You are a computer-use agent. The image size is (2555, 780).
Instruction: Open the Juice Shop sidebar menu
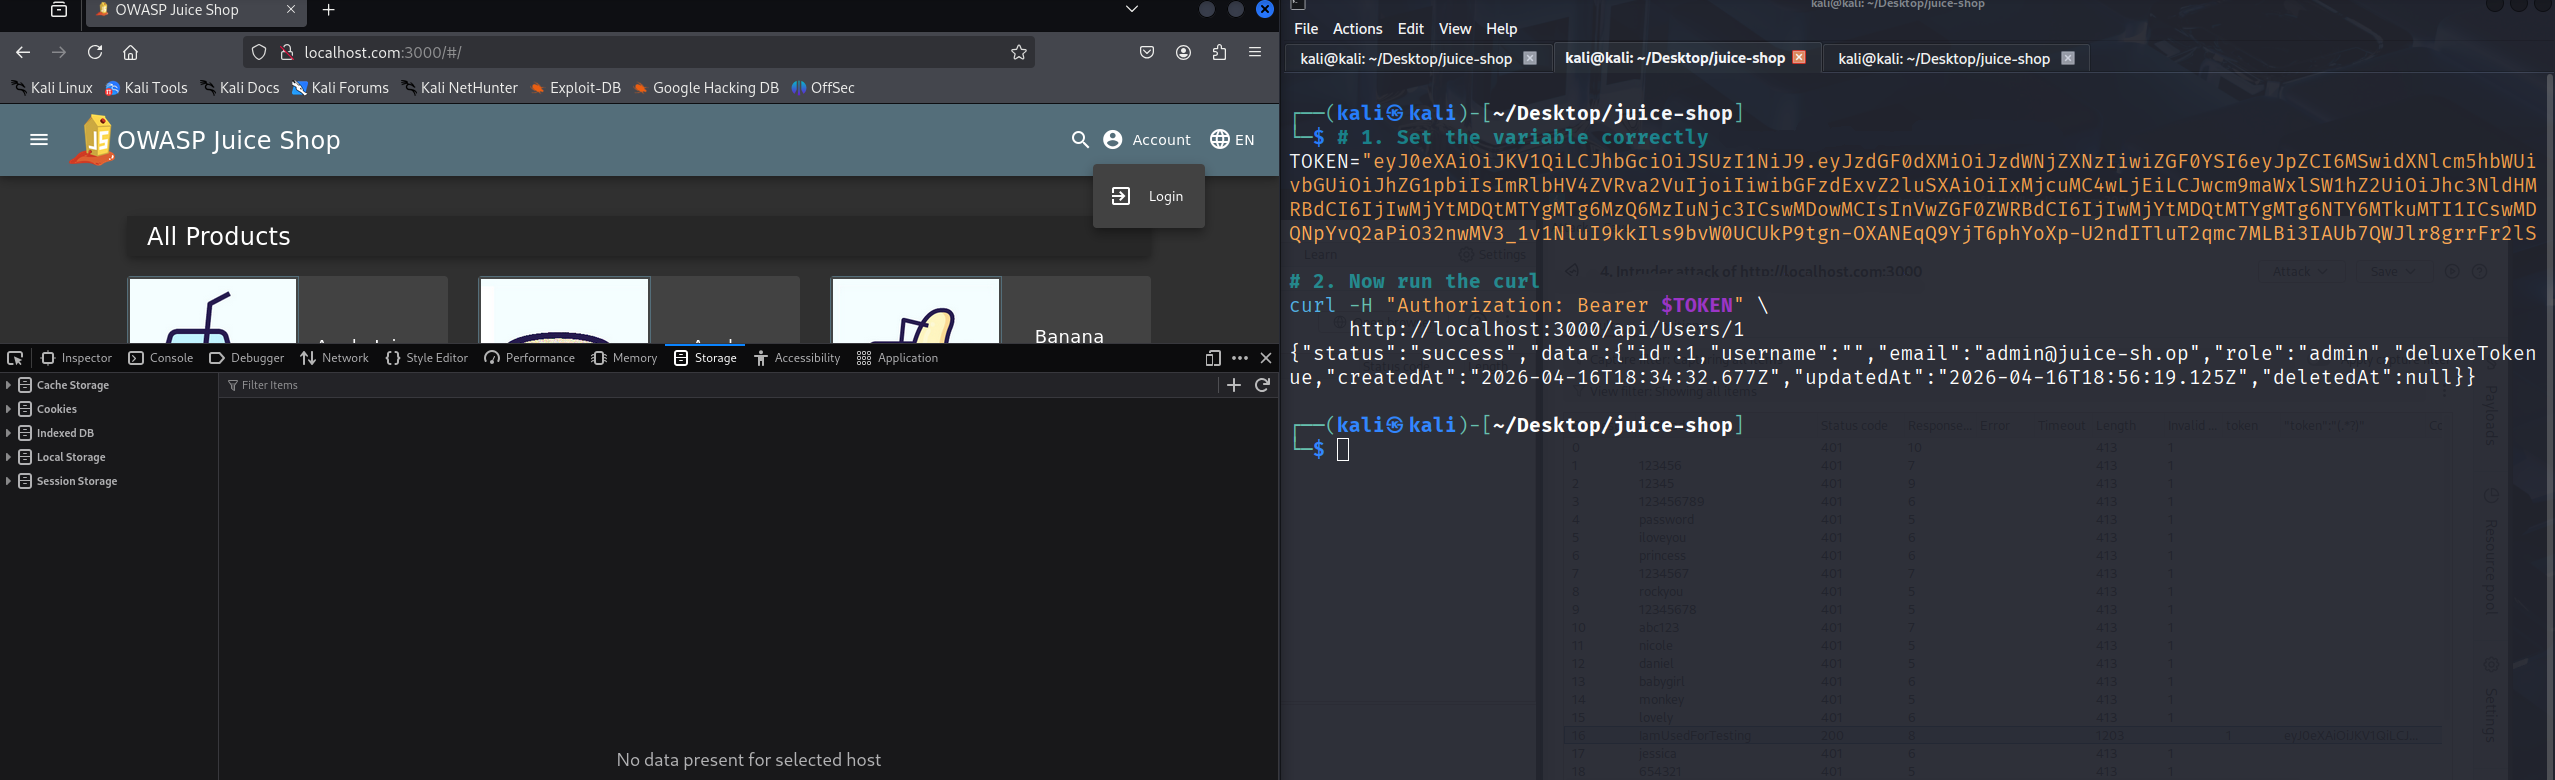pos(39,139)
